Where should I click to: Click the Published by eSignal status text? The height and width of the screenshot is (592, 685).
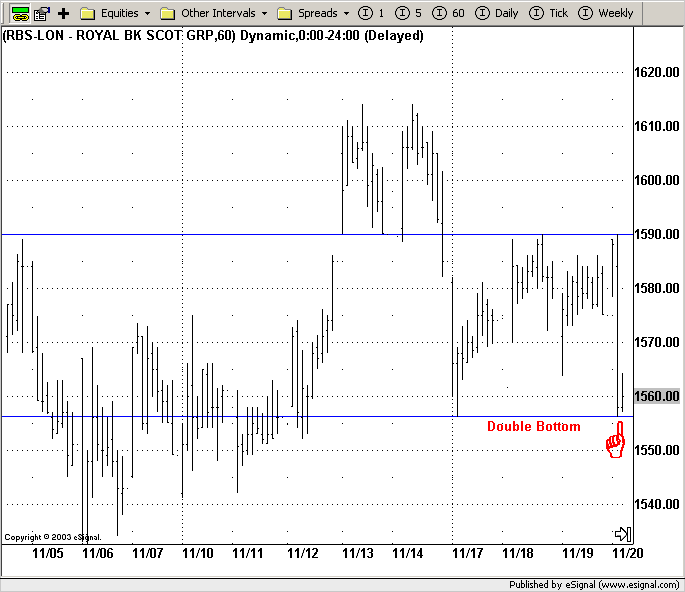(x=594, y=585)
